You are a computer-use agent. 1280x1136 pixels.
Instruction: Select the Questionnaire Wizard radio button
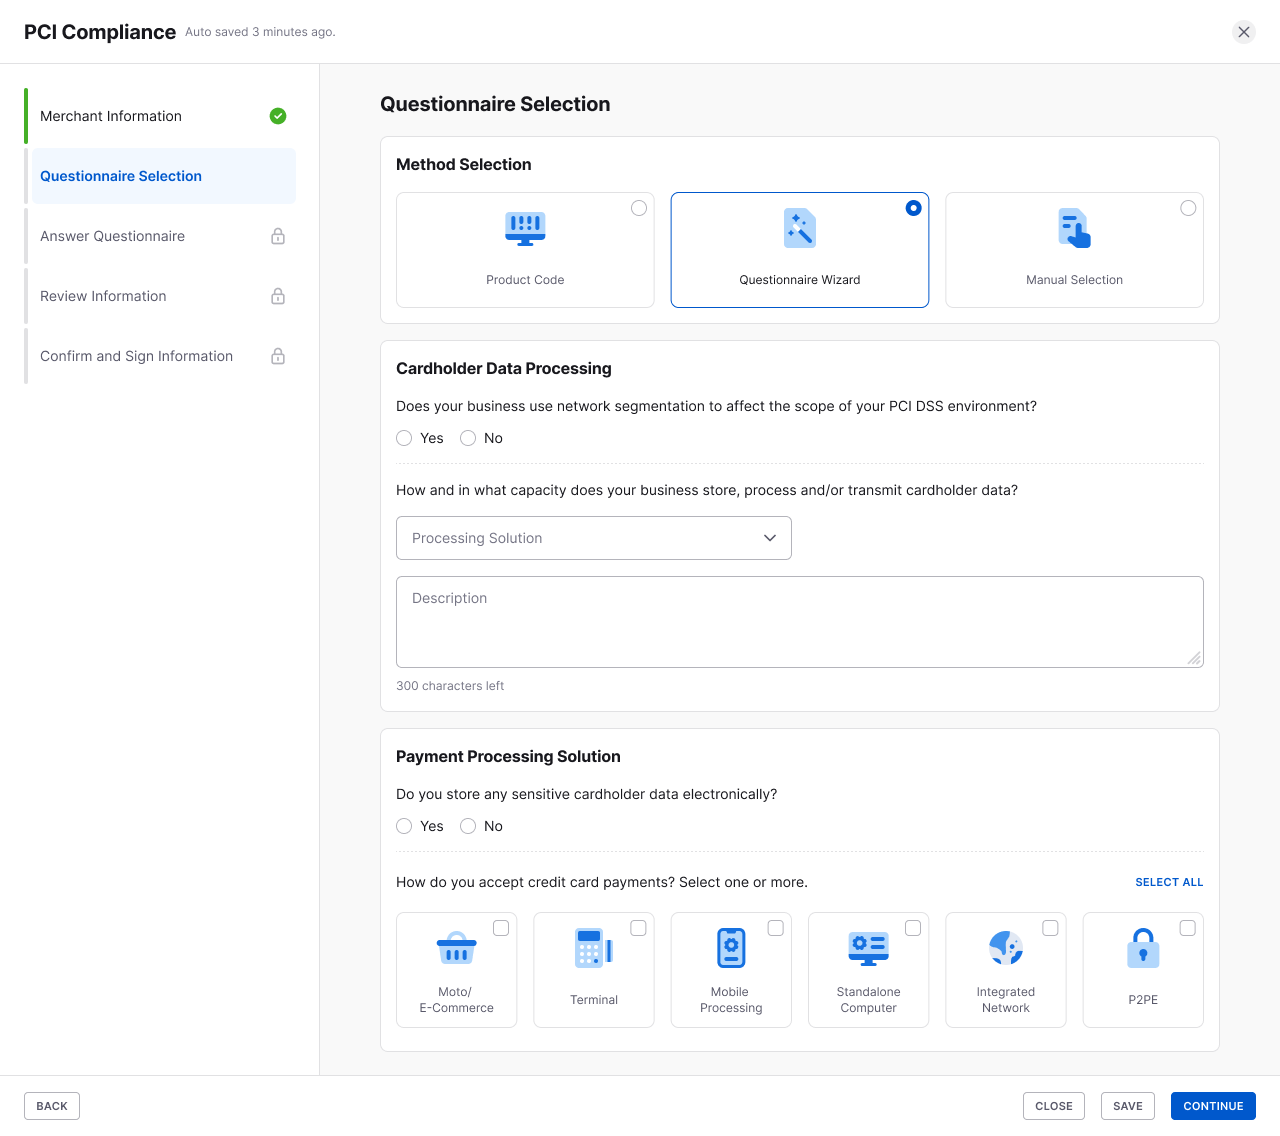(913, 208)
